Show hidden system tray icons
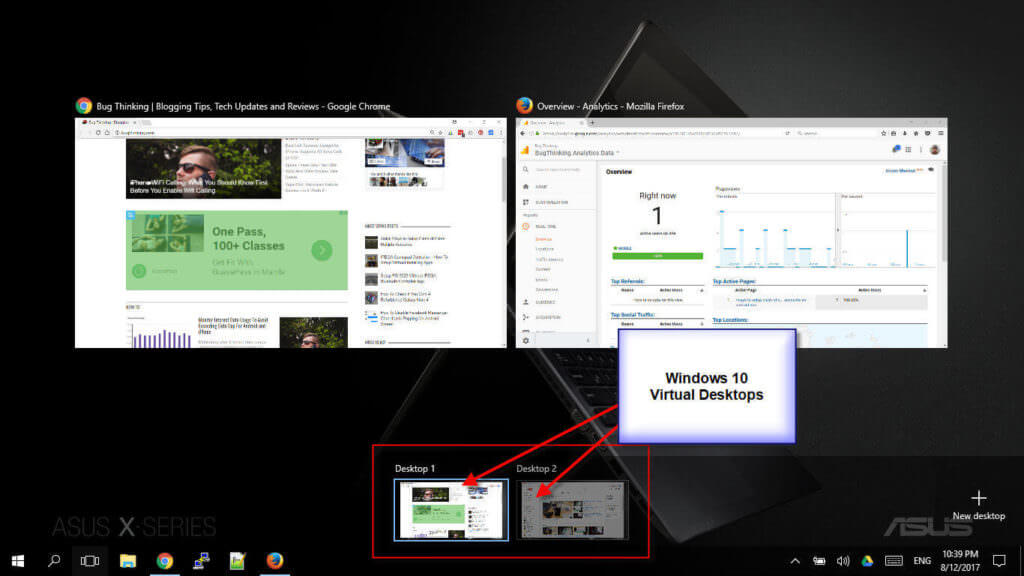 [x=795, y=561]
